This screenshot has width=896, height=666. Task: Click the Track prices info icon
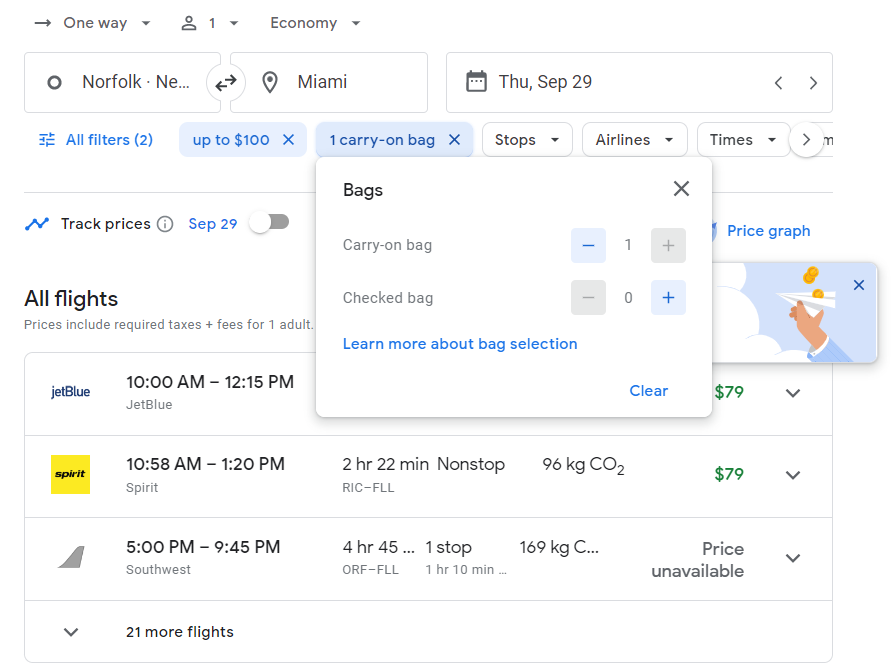(x=165, y=224)
